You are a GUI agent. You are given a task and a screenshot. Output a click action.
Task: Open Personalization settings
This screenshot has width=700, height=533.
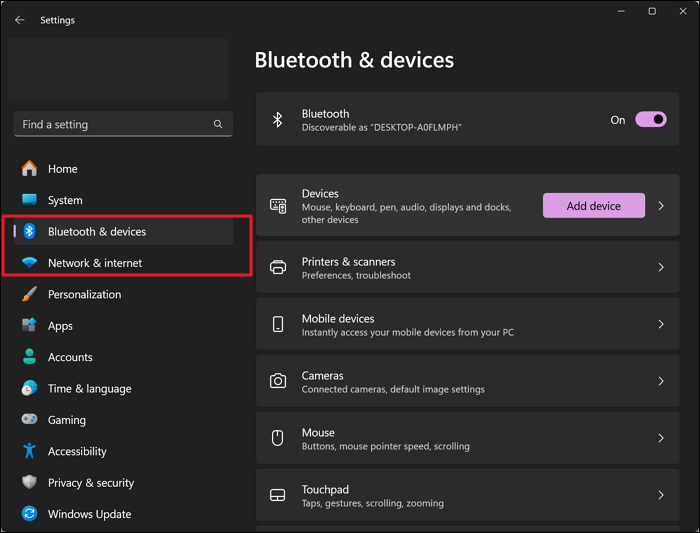click(x=123, y=294)
